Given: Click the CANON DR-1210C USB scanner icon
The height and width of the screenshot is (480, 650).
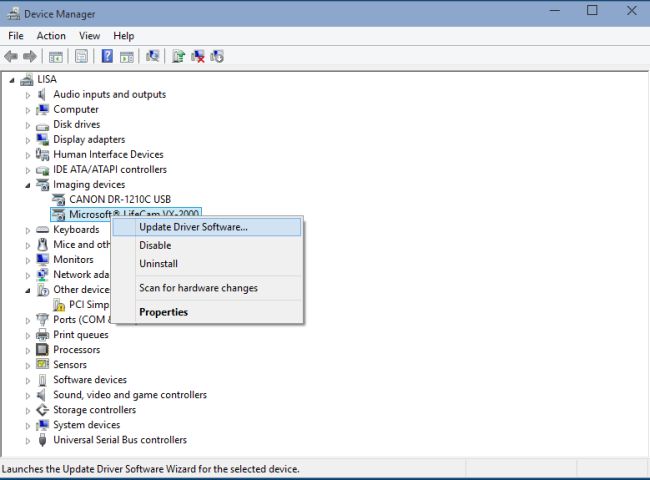Looking at the screenshot, I should click(59, 199).
